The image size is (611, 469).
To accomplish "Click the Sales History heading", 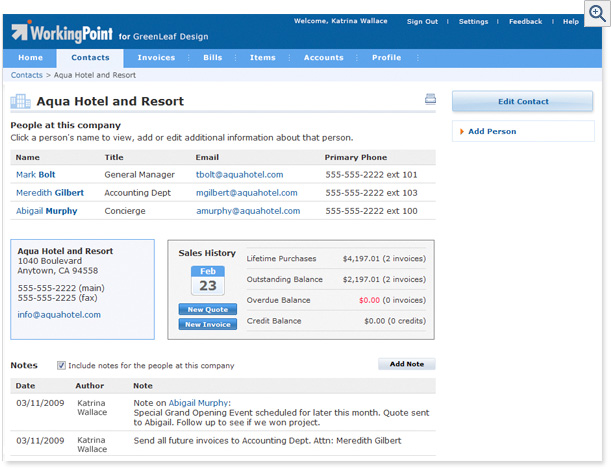I will 207,253.
